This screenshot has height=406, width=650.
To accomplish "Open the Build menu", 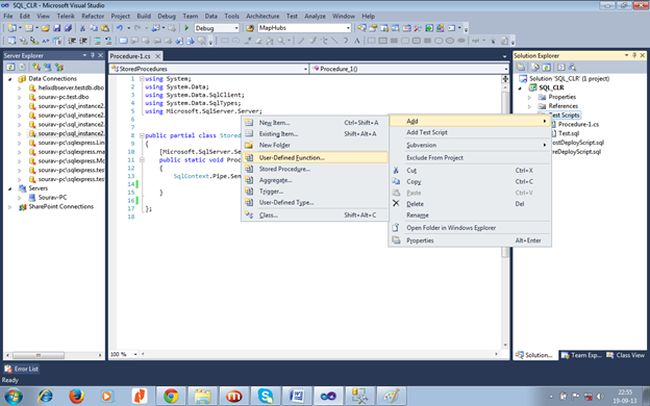I will point(143,16).
